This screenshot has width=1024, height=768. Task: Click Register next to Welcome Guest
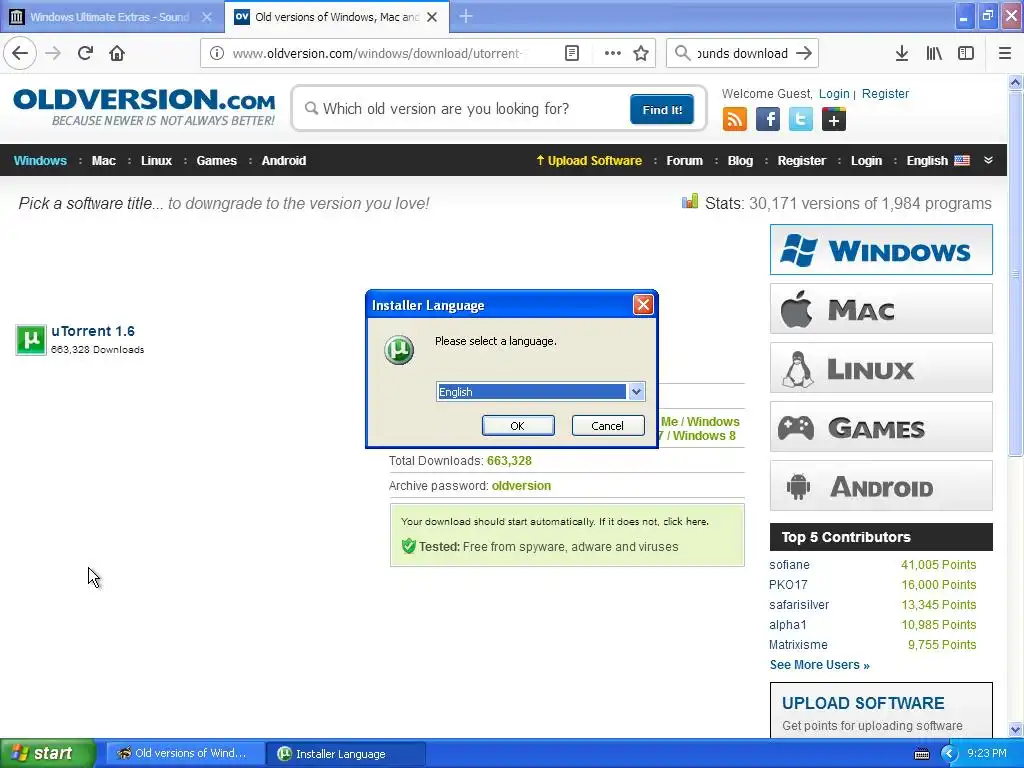pos(885,93)
